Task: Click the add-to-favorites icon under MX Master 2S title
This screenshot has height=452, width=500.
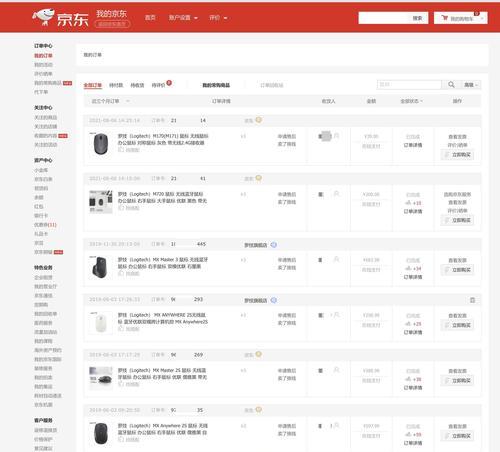Action: (121, 384)
